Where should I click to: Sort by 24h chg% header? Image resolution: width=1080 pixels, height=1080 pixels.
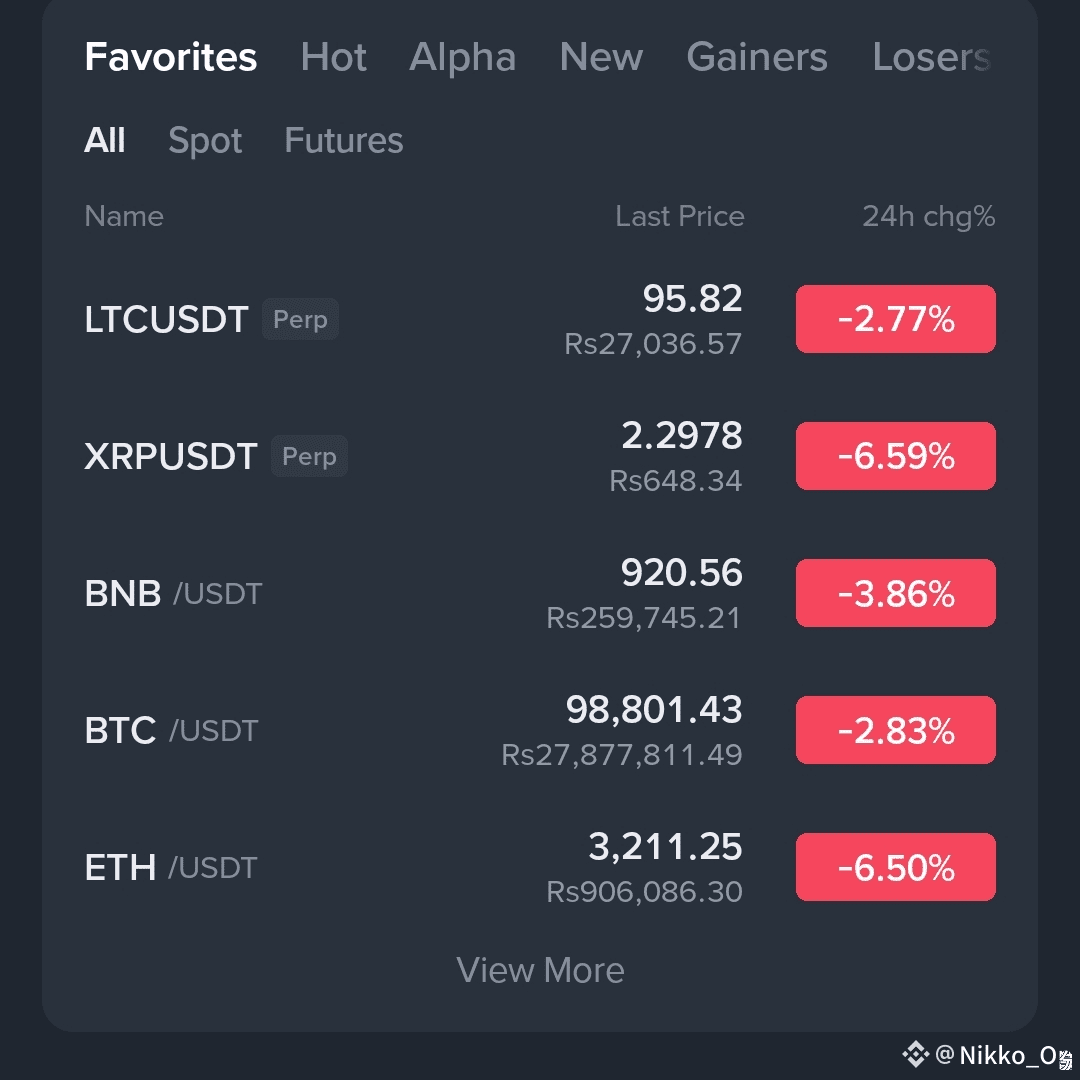coord(928,216)
